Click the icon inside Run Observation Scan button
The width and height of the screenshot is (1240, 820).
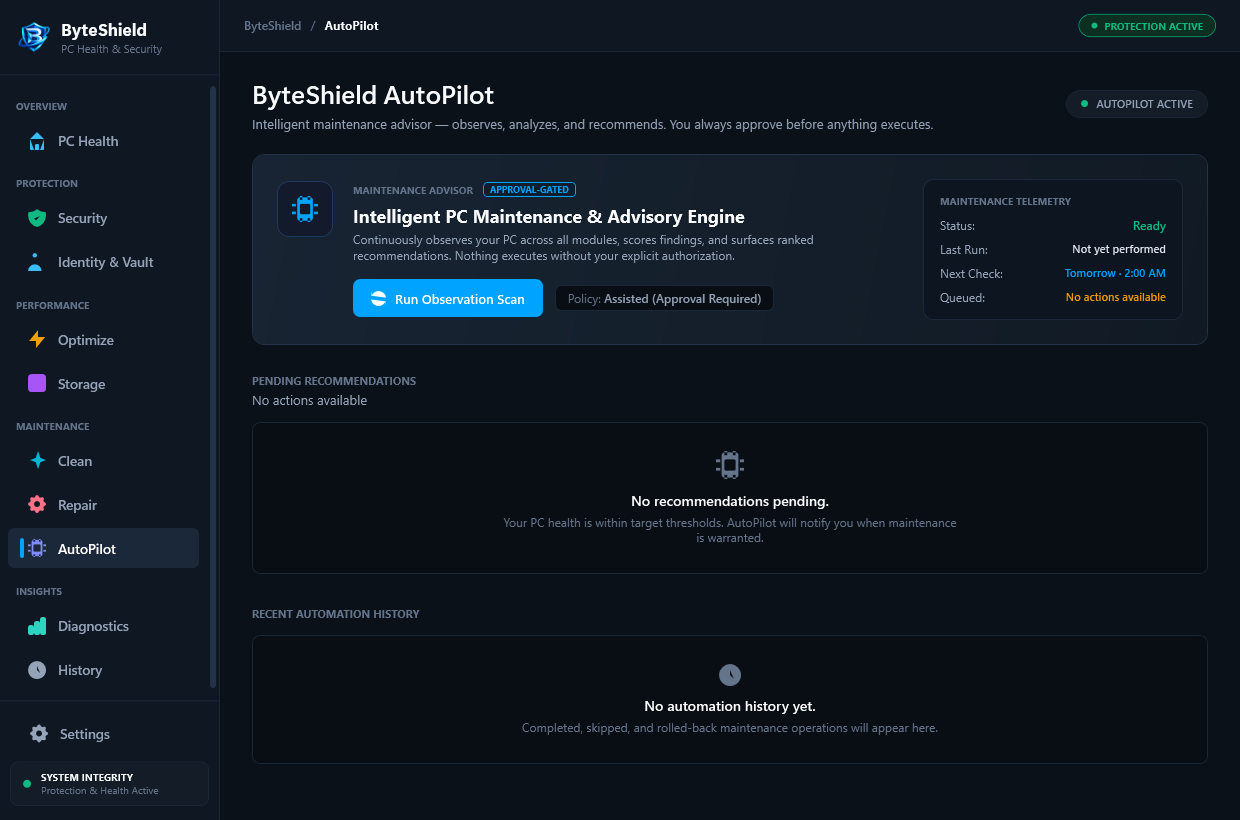(x=378, y=298)
